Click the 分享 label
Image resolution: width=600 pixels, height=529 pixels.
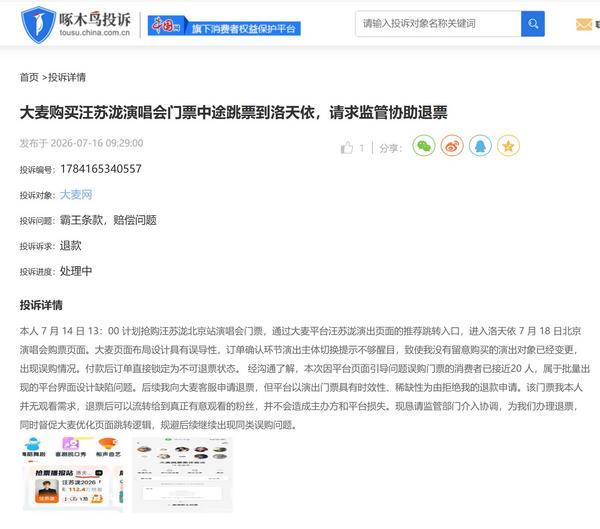(x=390, y=148)
